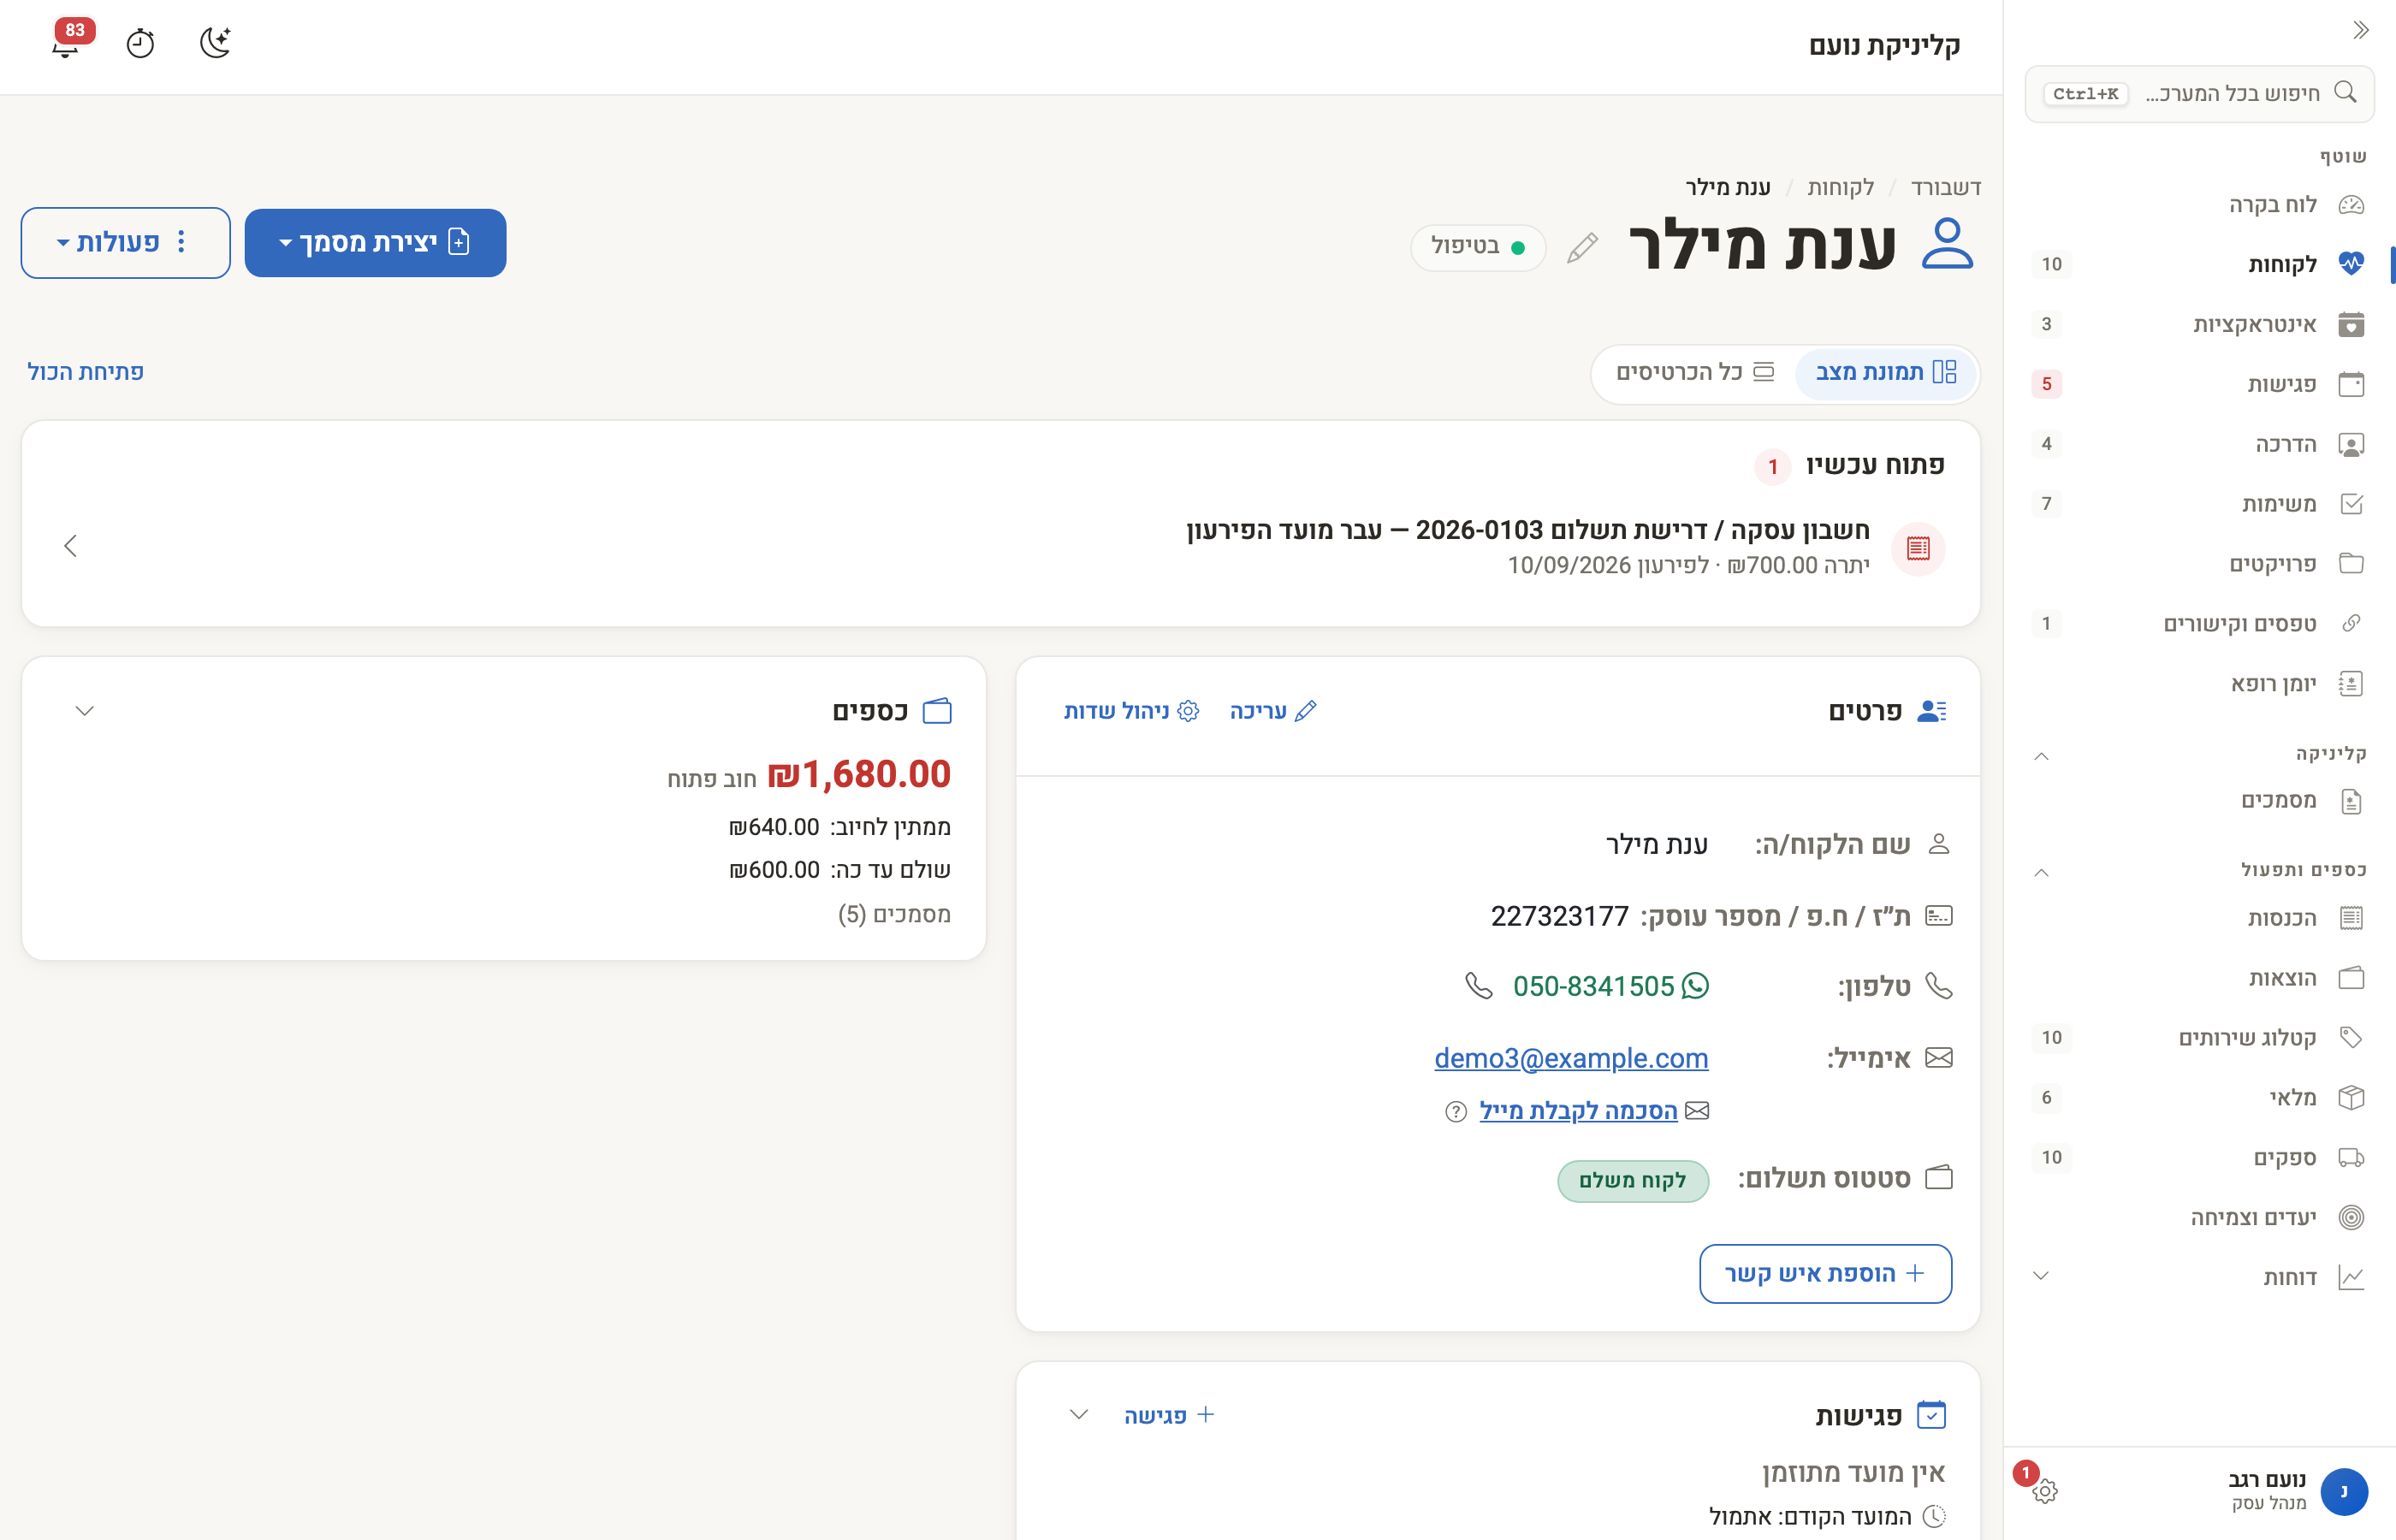Click the הסכמה לקבלת מייל link

(1578, 1111)
